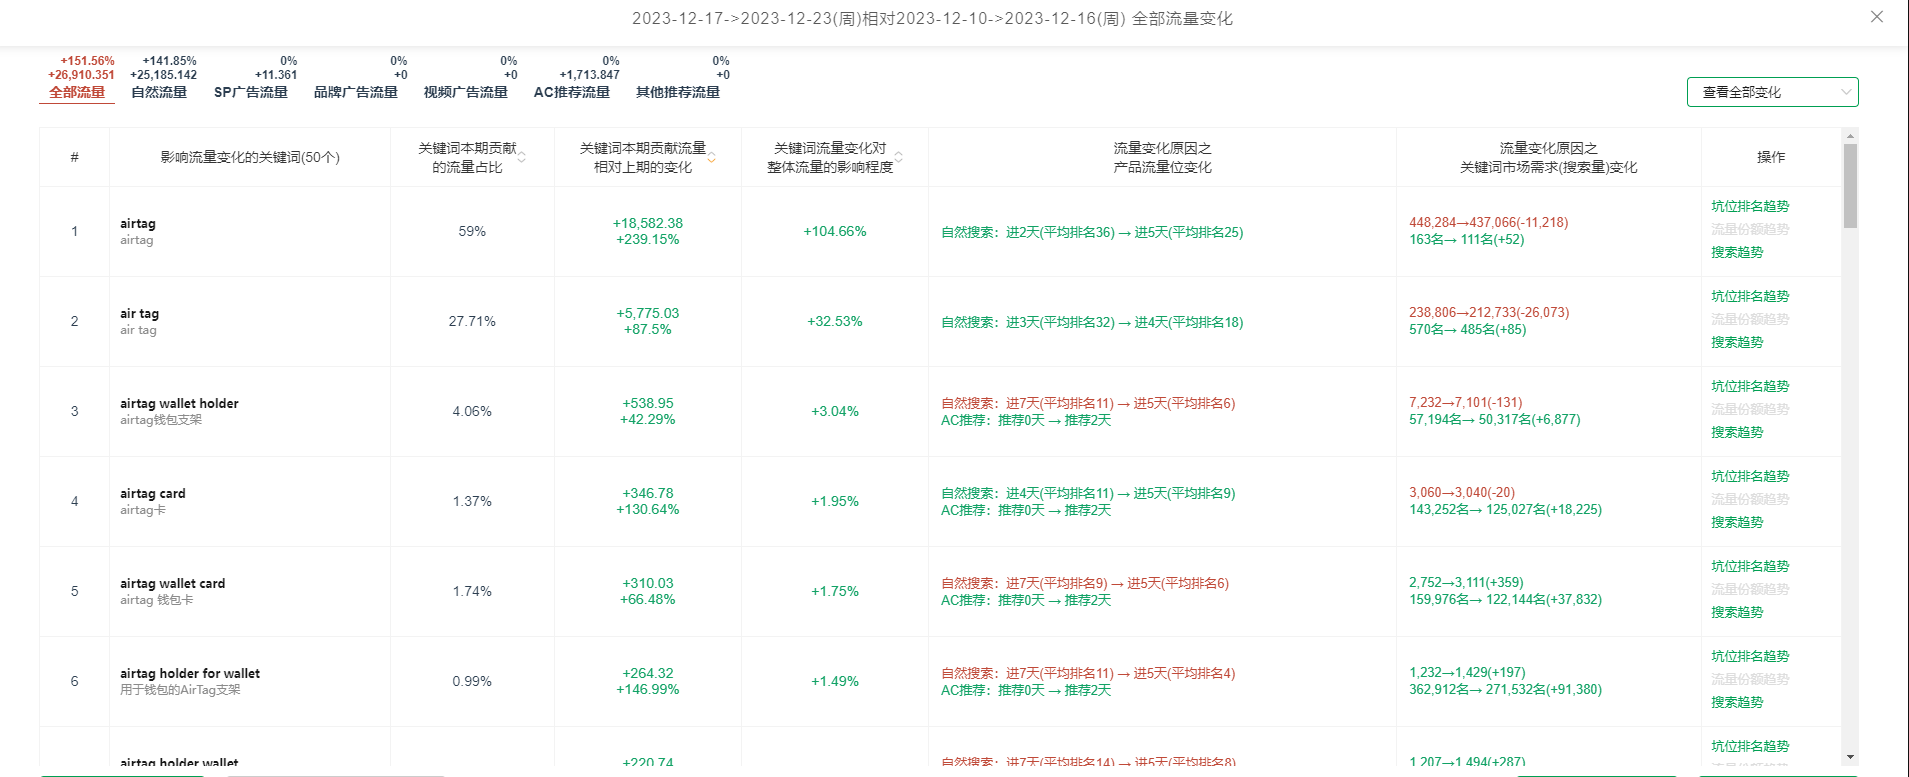Sort by keyword traffic share column
The height and width of the screenshot is (777, 1909).
point(521,157)
